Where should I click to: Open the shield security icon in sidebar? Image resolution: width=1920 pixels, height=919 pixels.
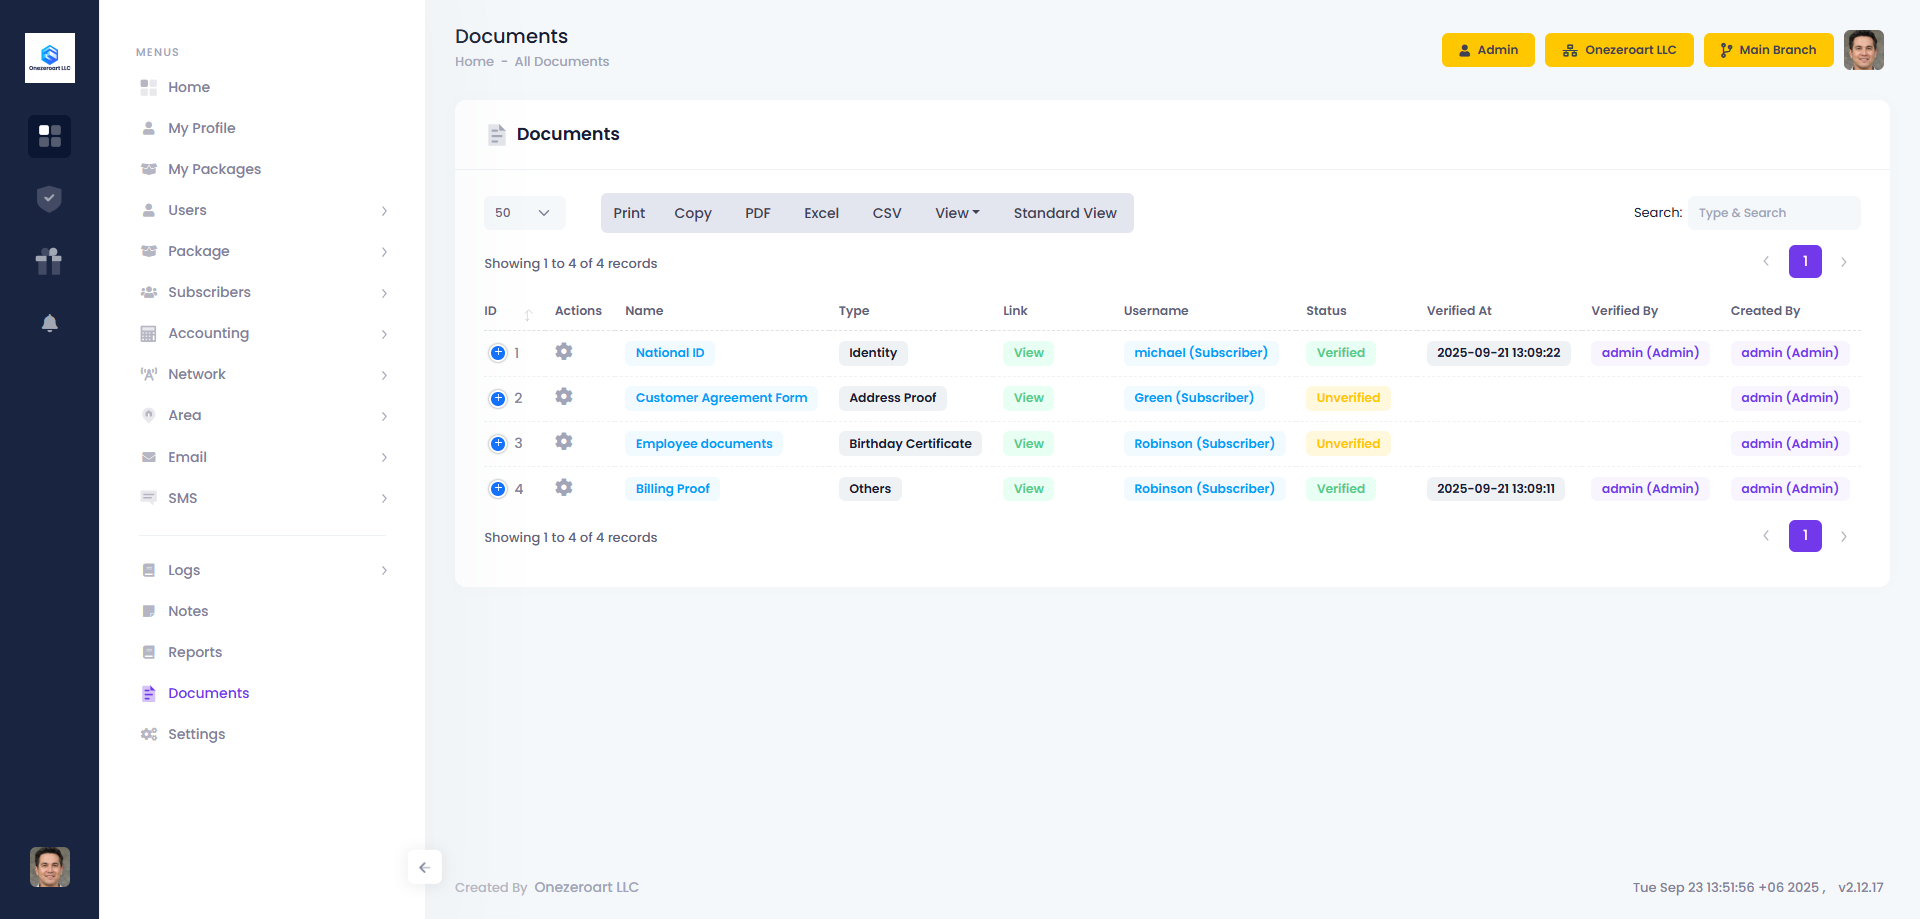coord(49,199)
